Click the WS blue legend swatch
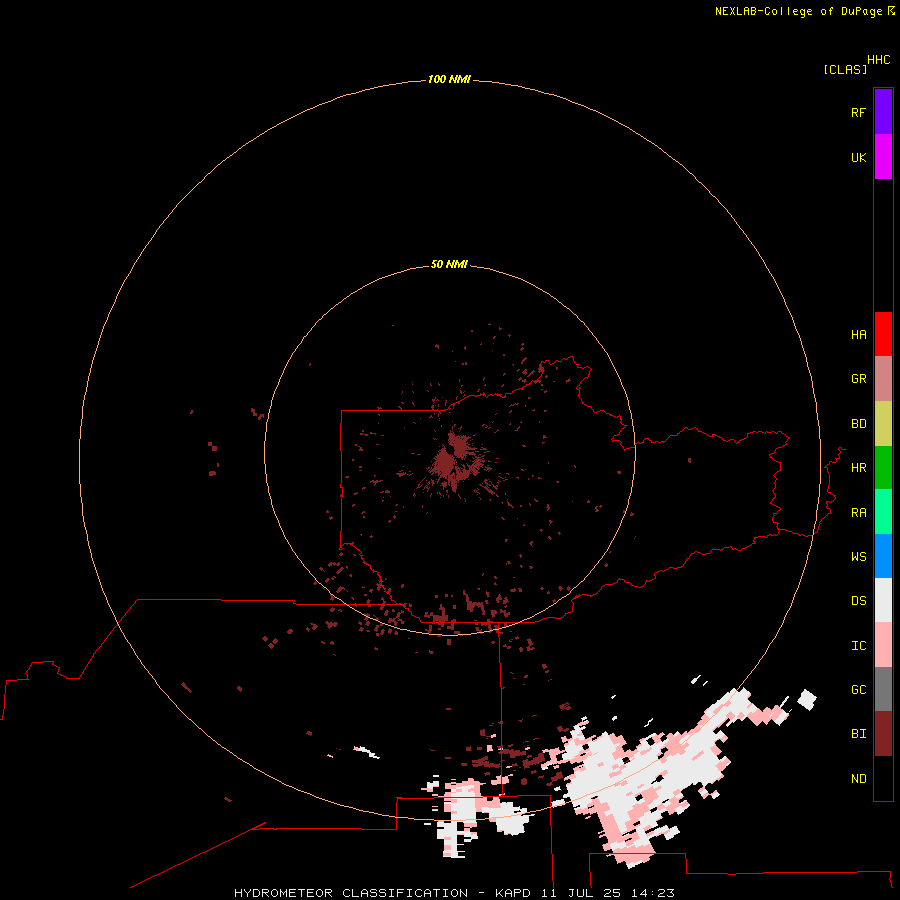 pyautogui.click(x=883, y=556)
